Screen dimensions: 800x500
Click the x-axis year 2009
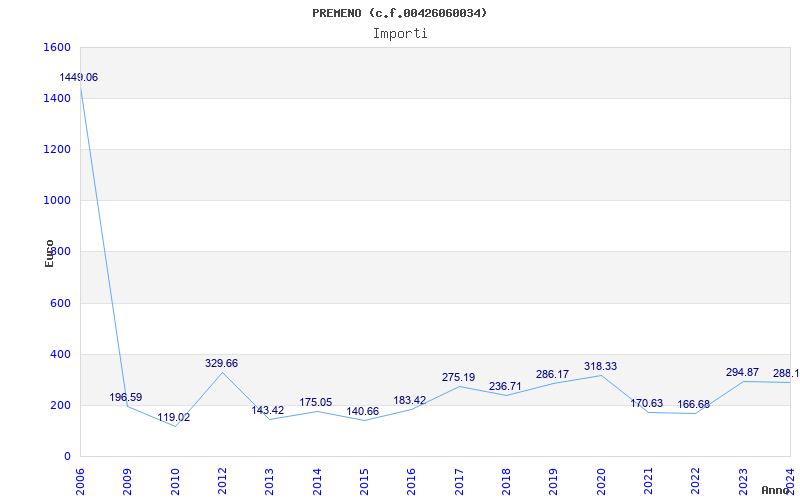128,482
